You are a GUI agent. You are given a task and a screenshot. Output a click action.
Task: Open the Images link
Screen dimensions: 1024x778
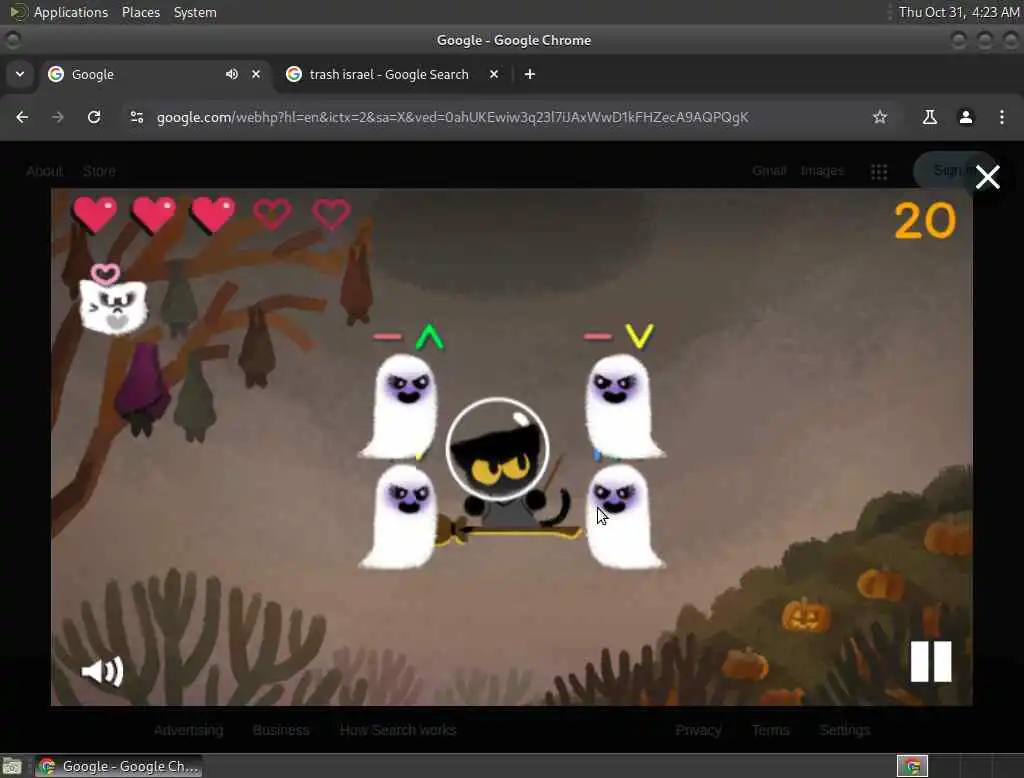pos(822,170)
